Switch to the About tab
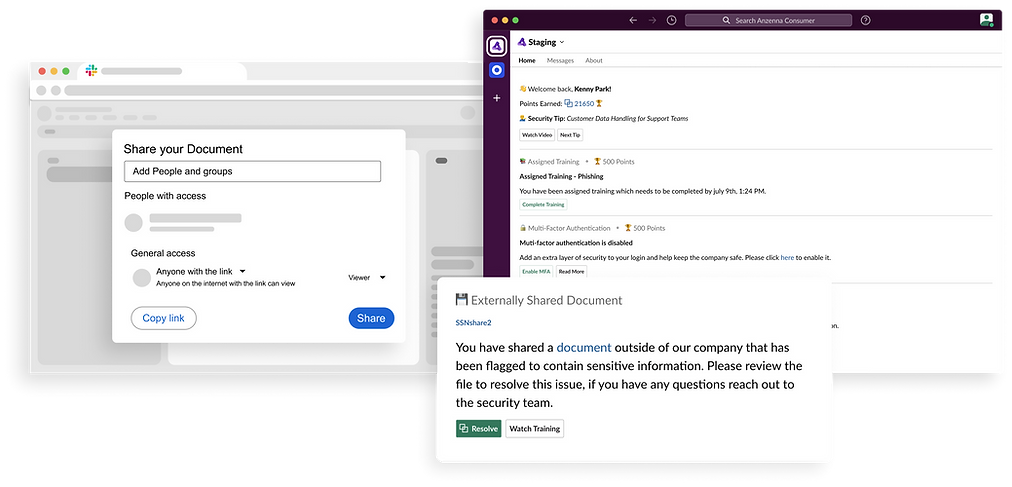This screenshot has width=1012, height=487. tap(594, 61)
